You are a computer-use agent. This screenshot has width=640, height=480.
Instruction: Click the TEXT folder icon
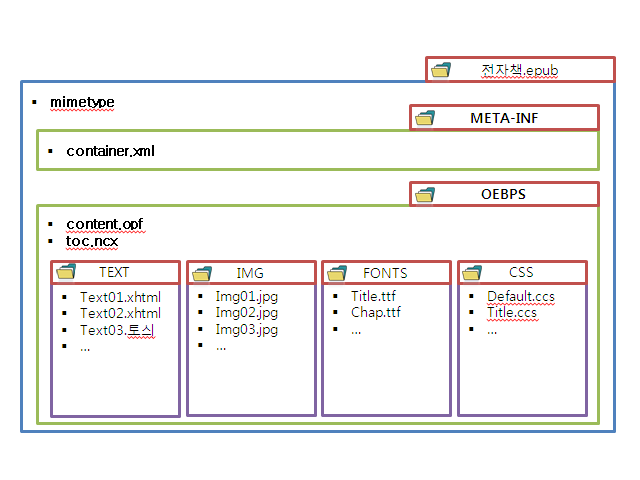coord(66,272)
